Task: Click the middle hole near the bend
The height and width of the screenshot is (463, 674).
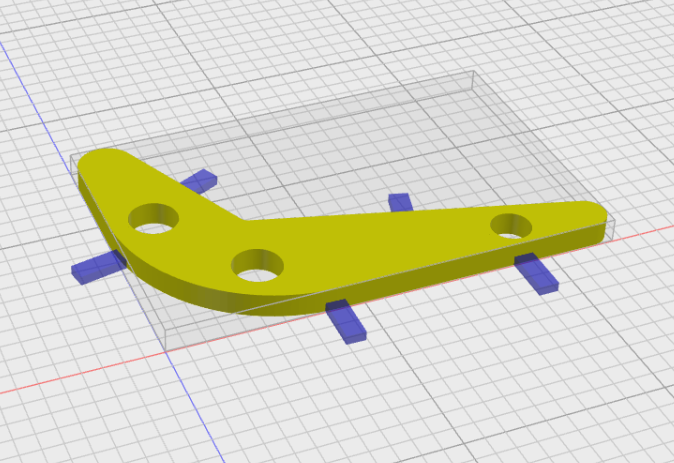Action: (x=257, y=265)
